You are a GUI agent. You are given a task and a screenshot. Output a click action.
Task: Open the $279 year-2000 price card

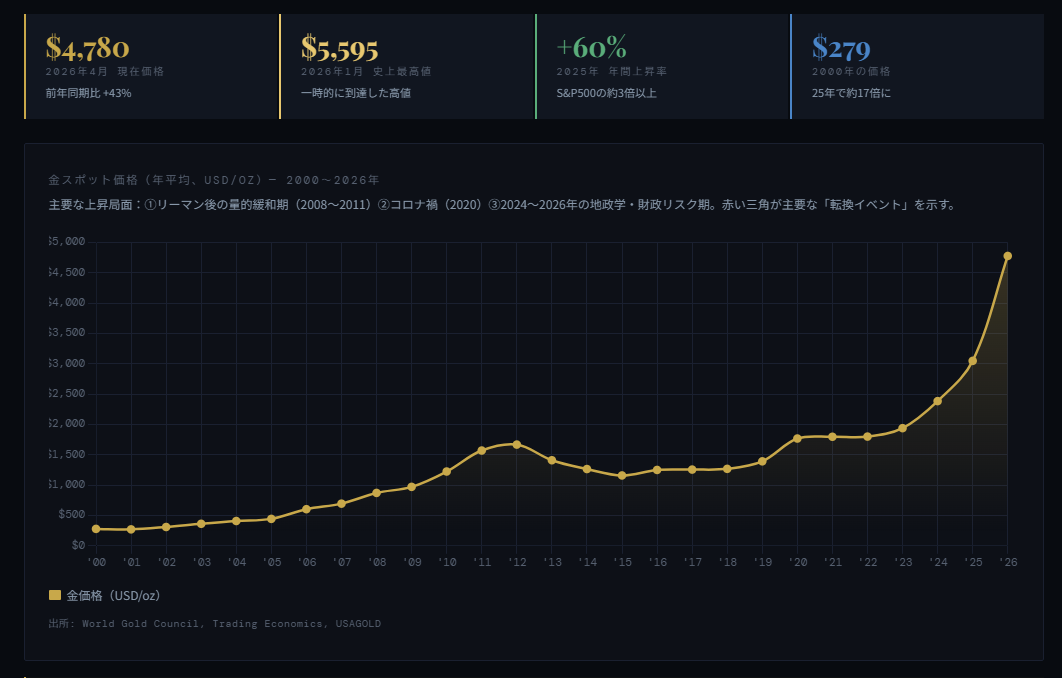[x=917, y=67]
